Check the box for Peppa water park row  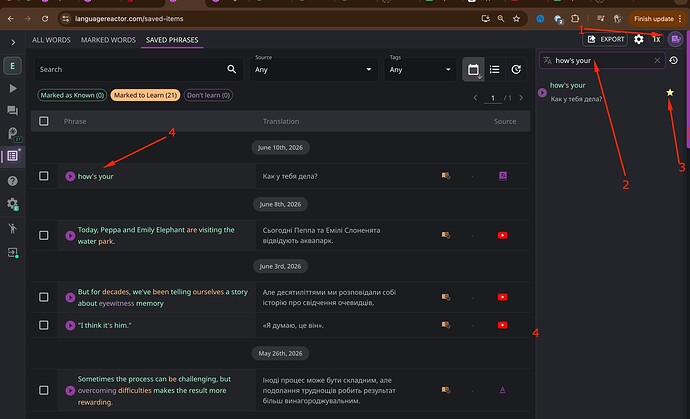44,235
